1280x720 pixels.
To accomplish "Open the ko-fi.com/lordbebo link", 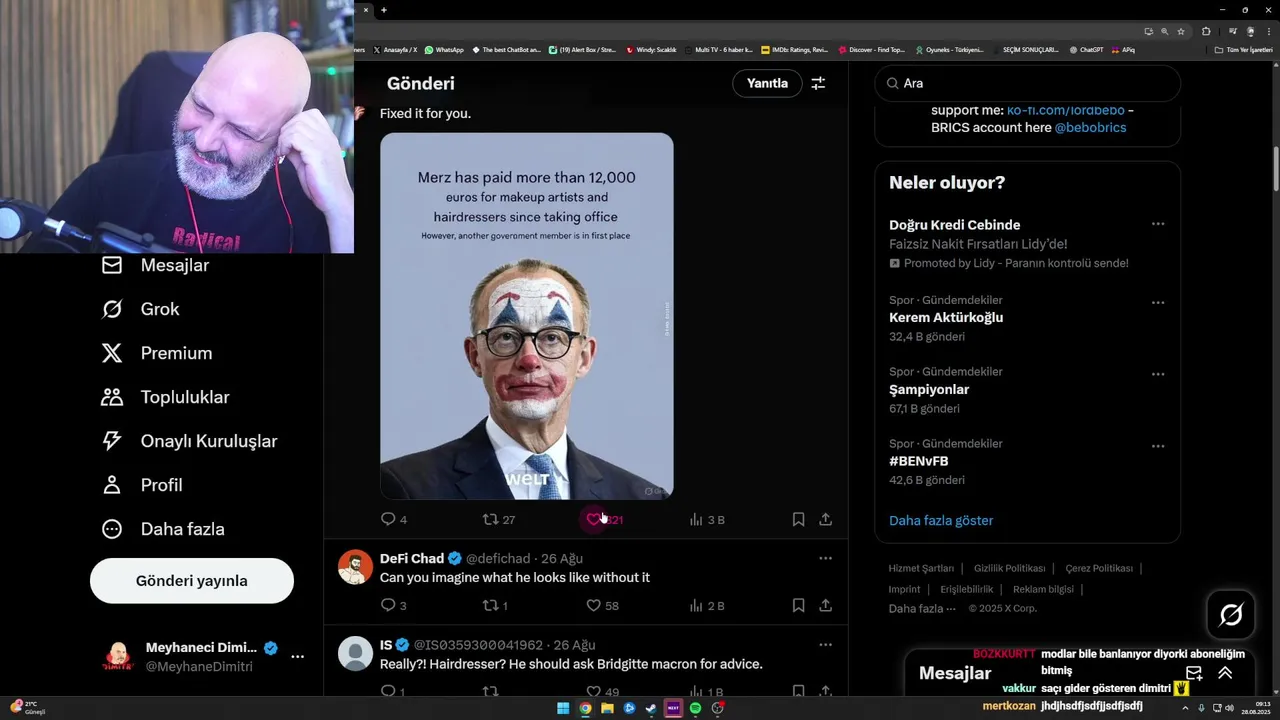I will [1065, 110].
